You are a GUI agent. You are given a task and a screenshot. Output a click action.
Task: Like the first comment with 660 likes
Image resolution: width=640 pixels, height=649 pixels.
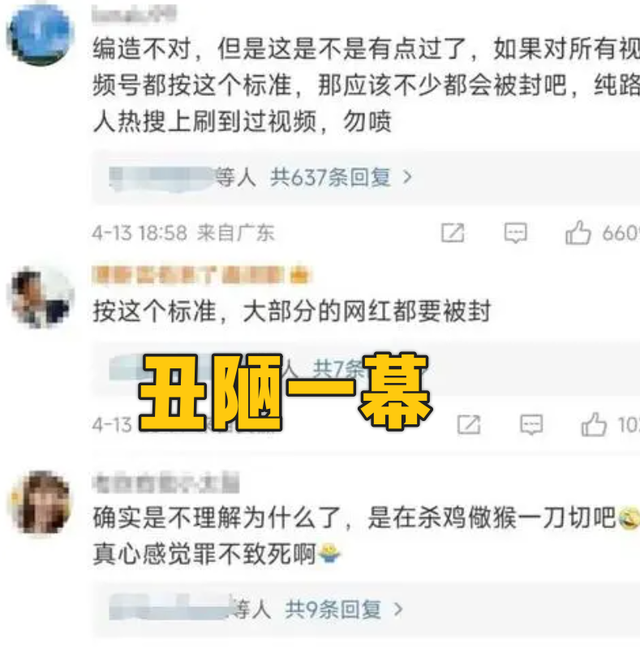(x=578, y=232)
